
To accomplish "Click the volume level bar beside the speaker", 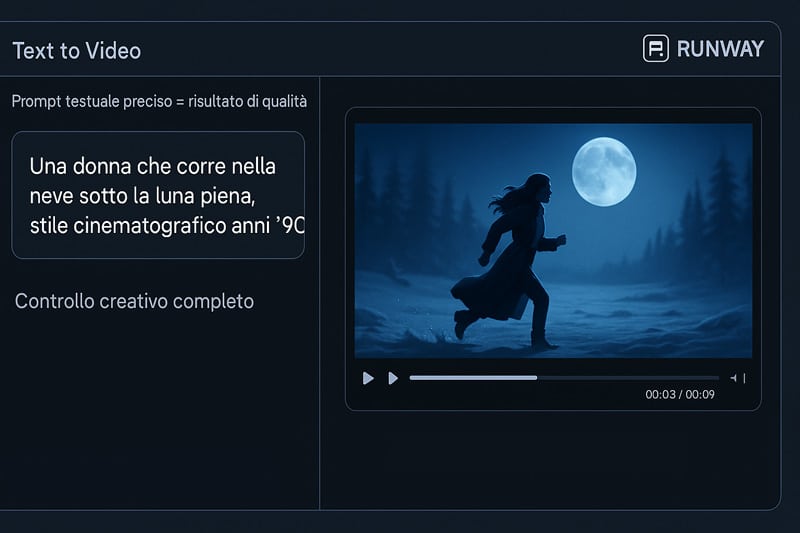I will pyautogui.click(x=744, y=378).
